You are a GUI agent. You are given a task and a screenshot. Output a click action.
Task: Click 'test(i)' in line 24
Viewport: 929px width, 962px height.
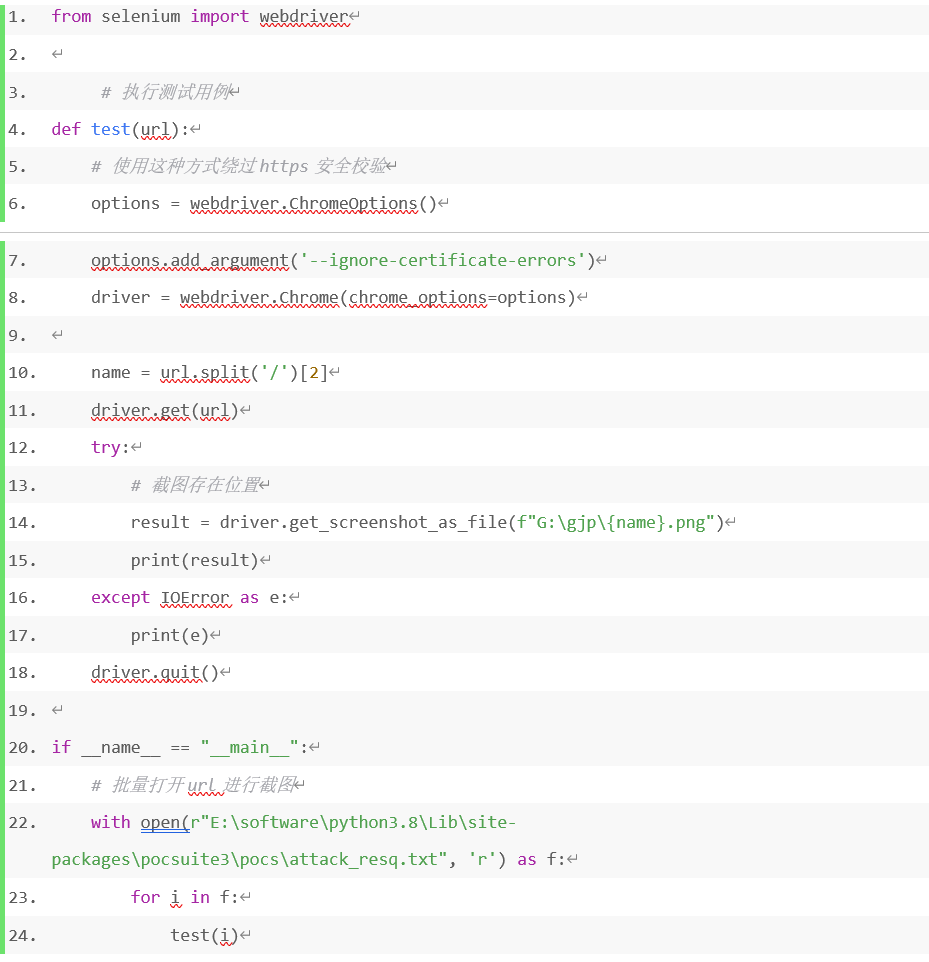pyautogui.click(x=204, y=936)
